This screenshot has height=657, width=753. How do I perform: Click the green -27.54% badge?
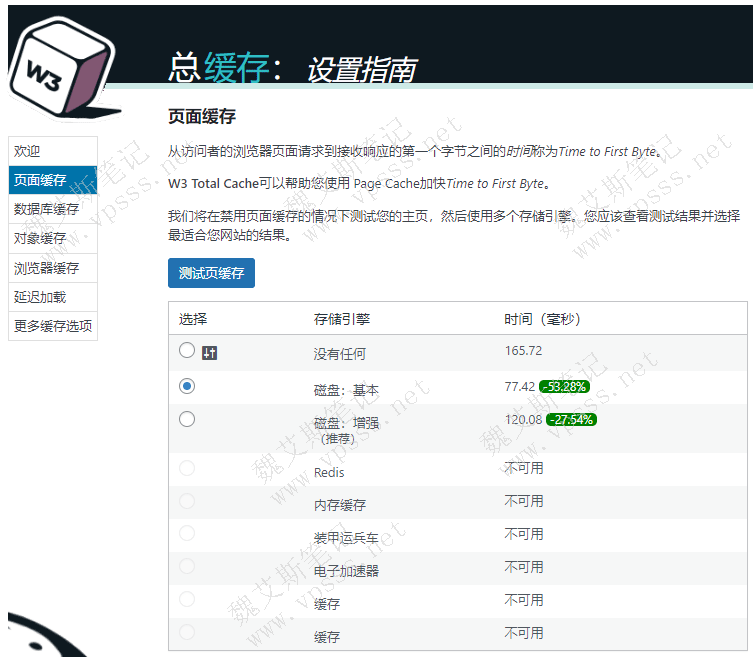[x=571, y=420]
